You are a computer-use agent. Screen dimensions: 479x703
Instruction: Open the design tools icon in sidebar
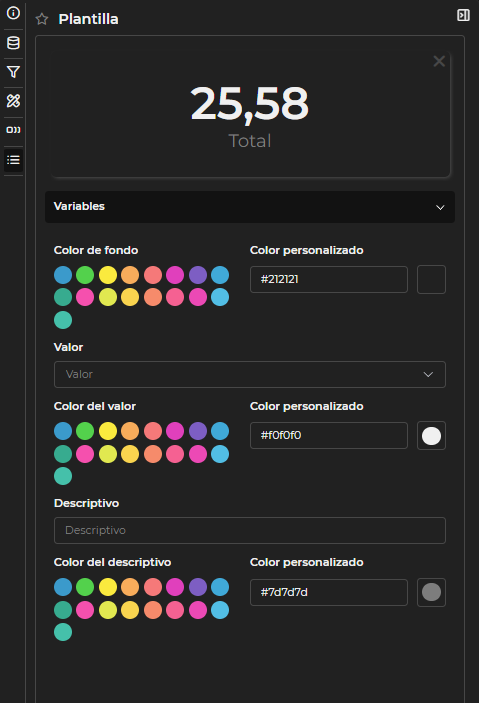click(13, 101)
